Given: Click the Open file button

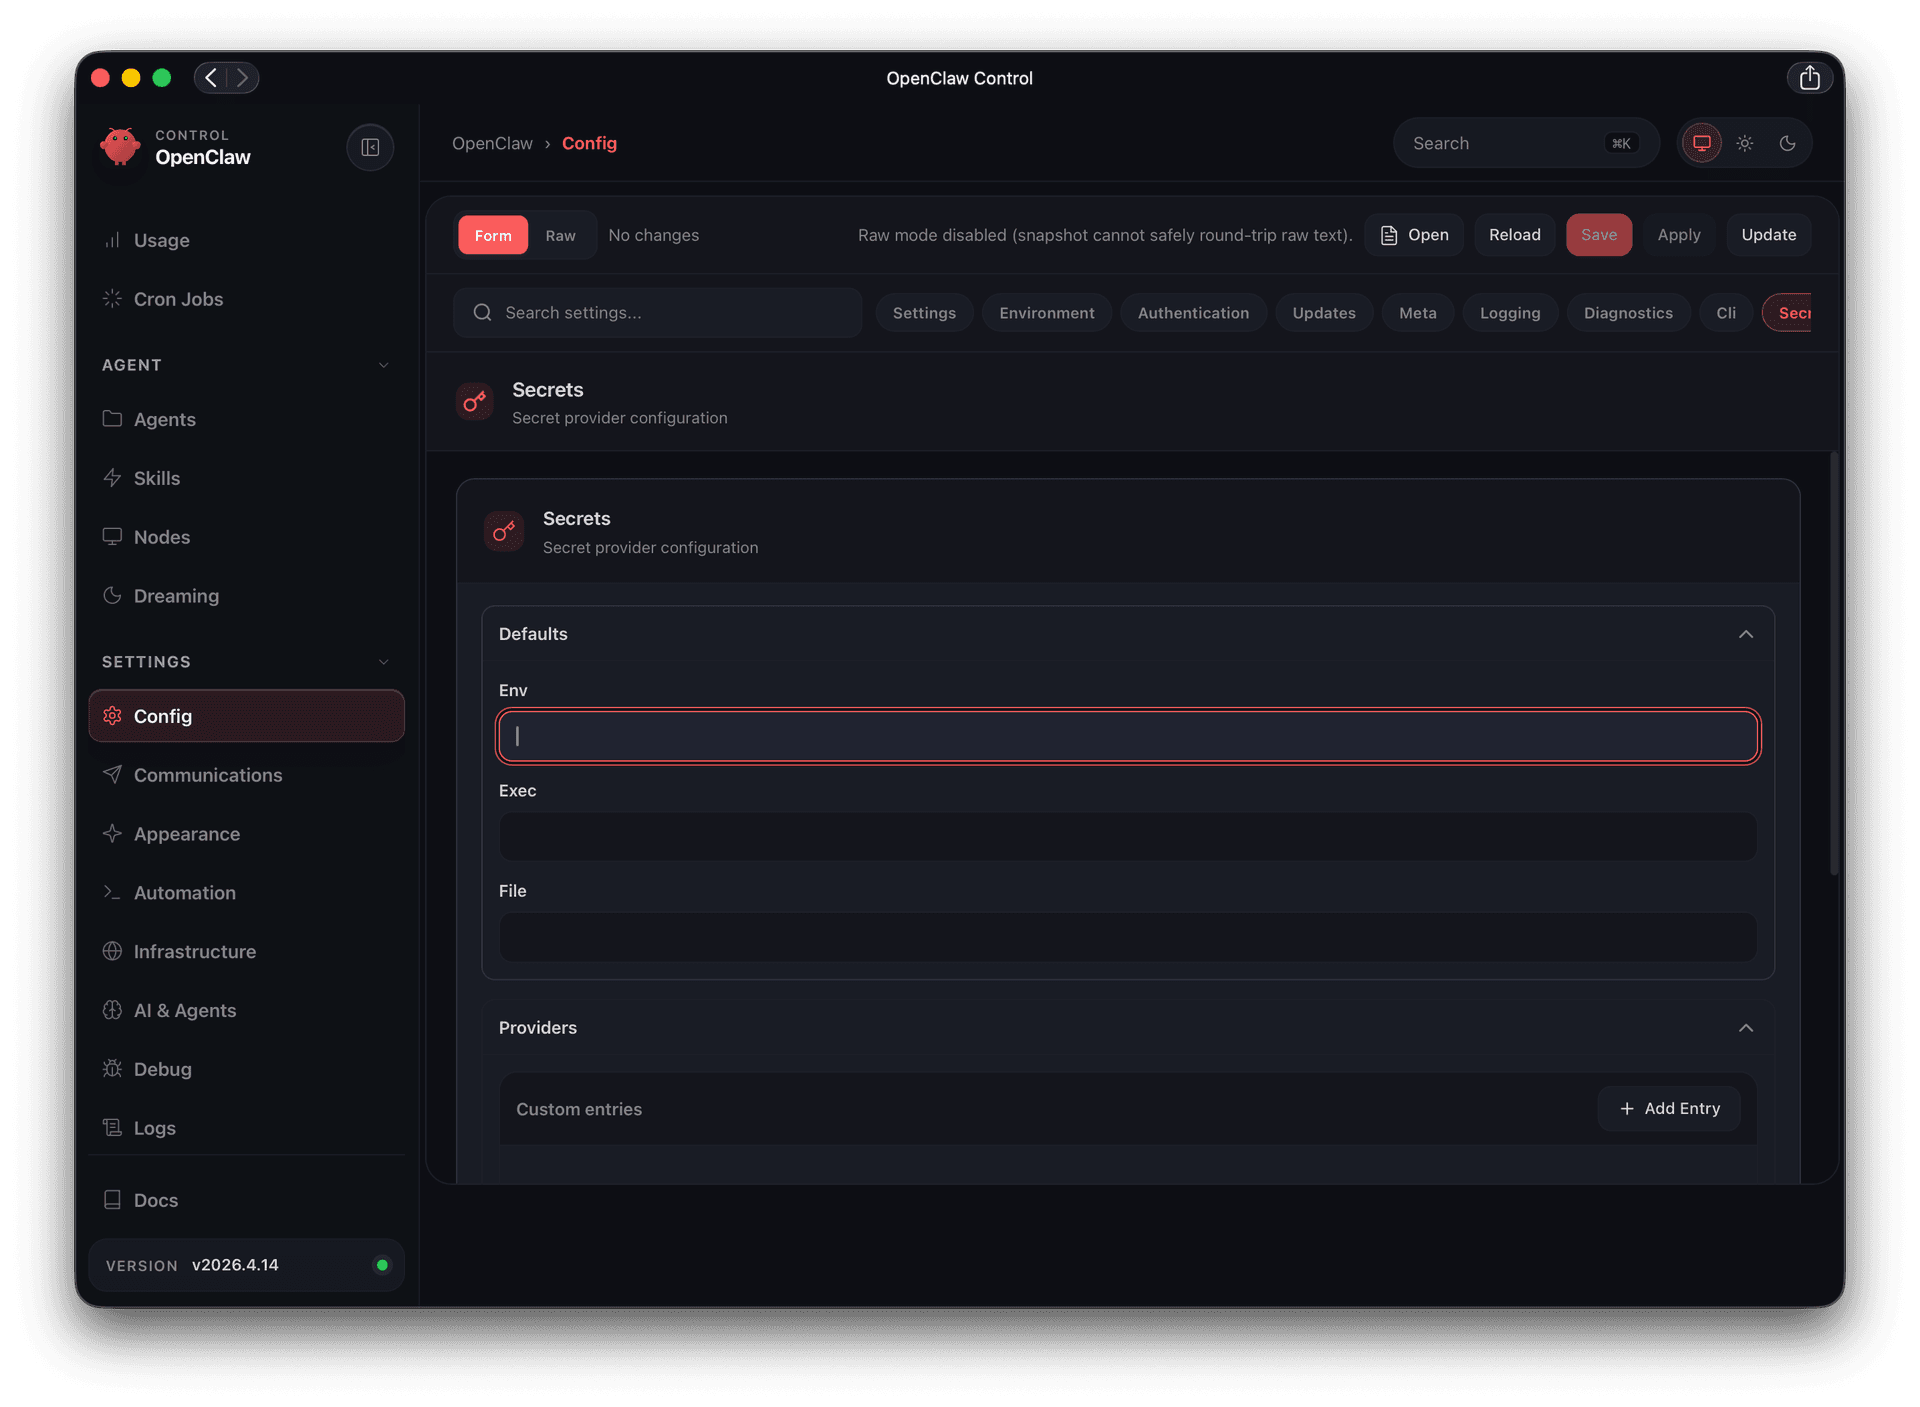Looking at the screenshot, I should pyautogui.click(x=1414, y=235).
